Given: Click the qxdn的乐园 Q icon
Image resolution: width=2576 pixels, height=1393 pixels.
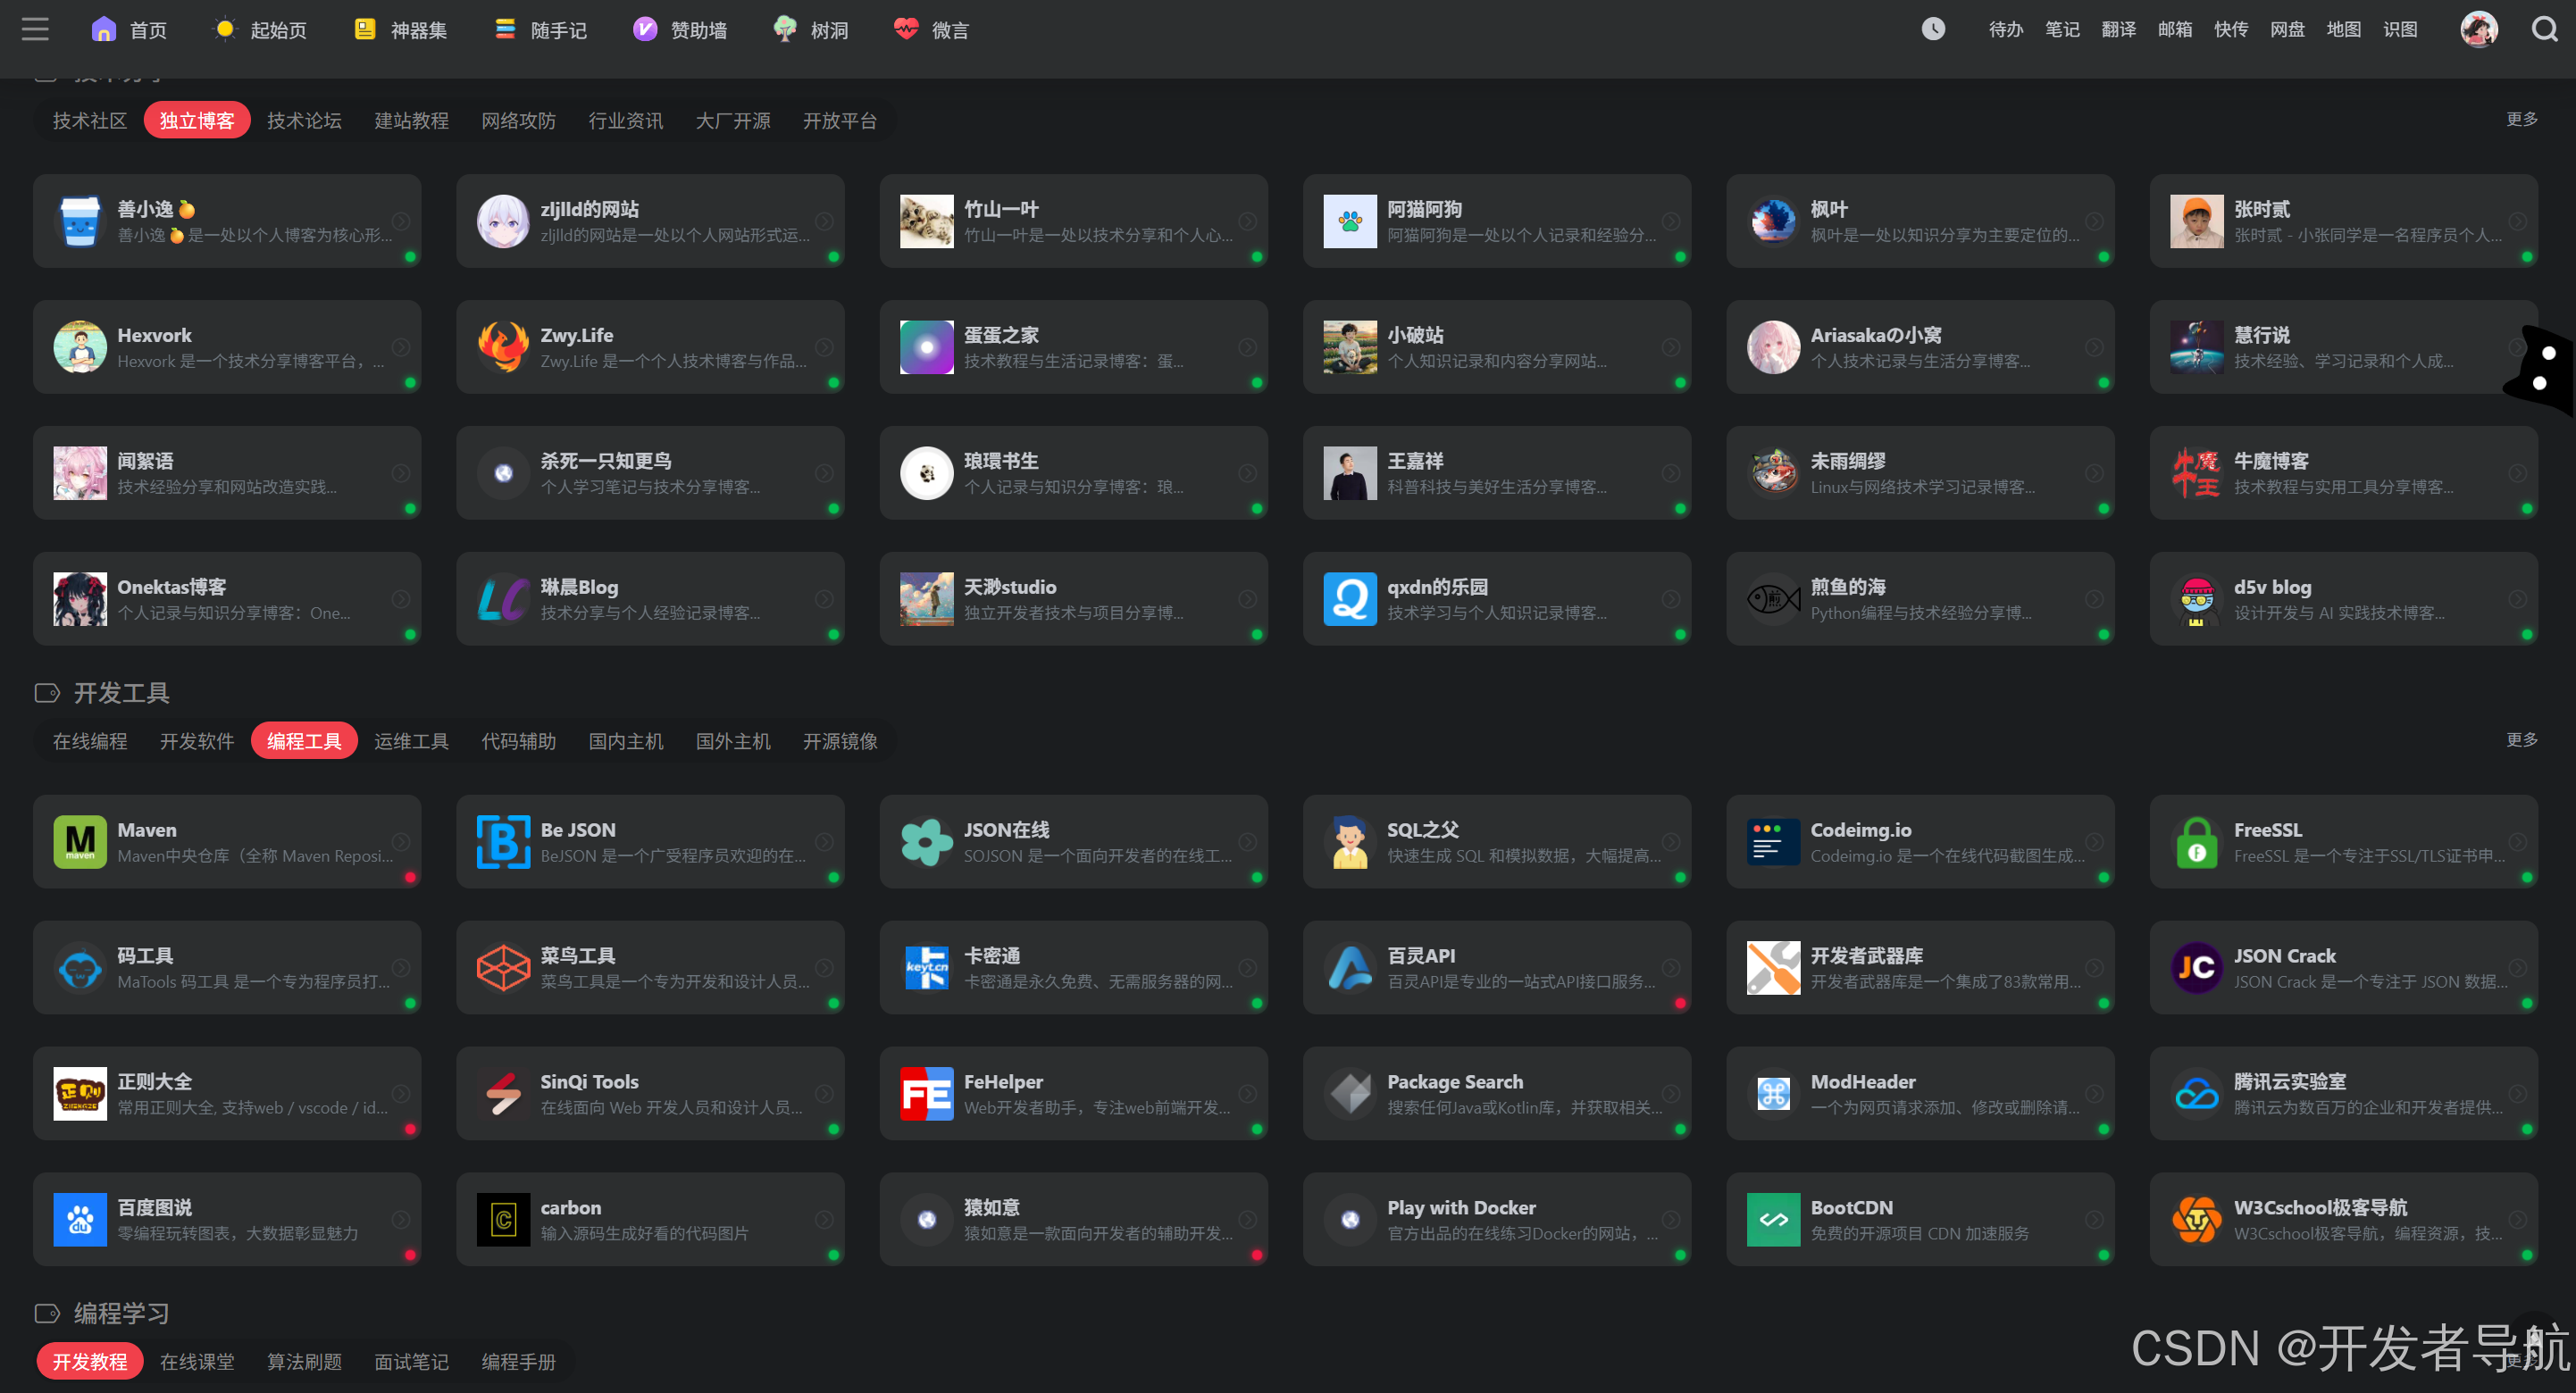Looking at the screenshot, I should [1350, 599].
